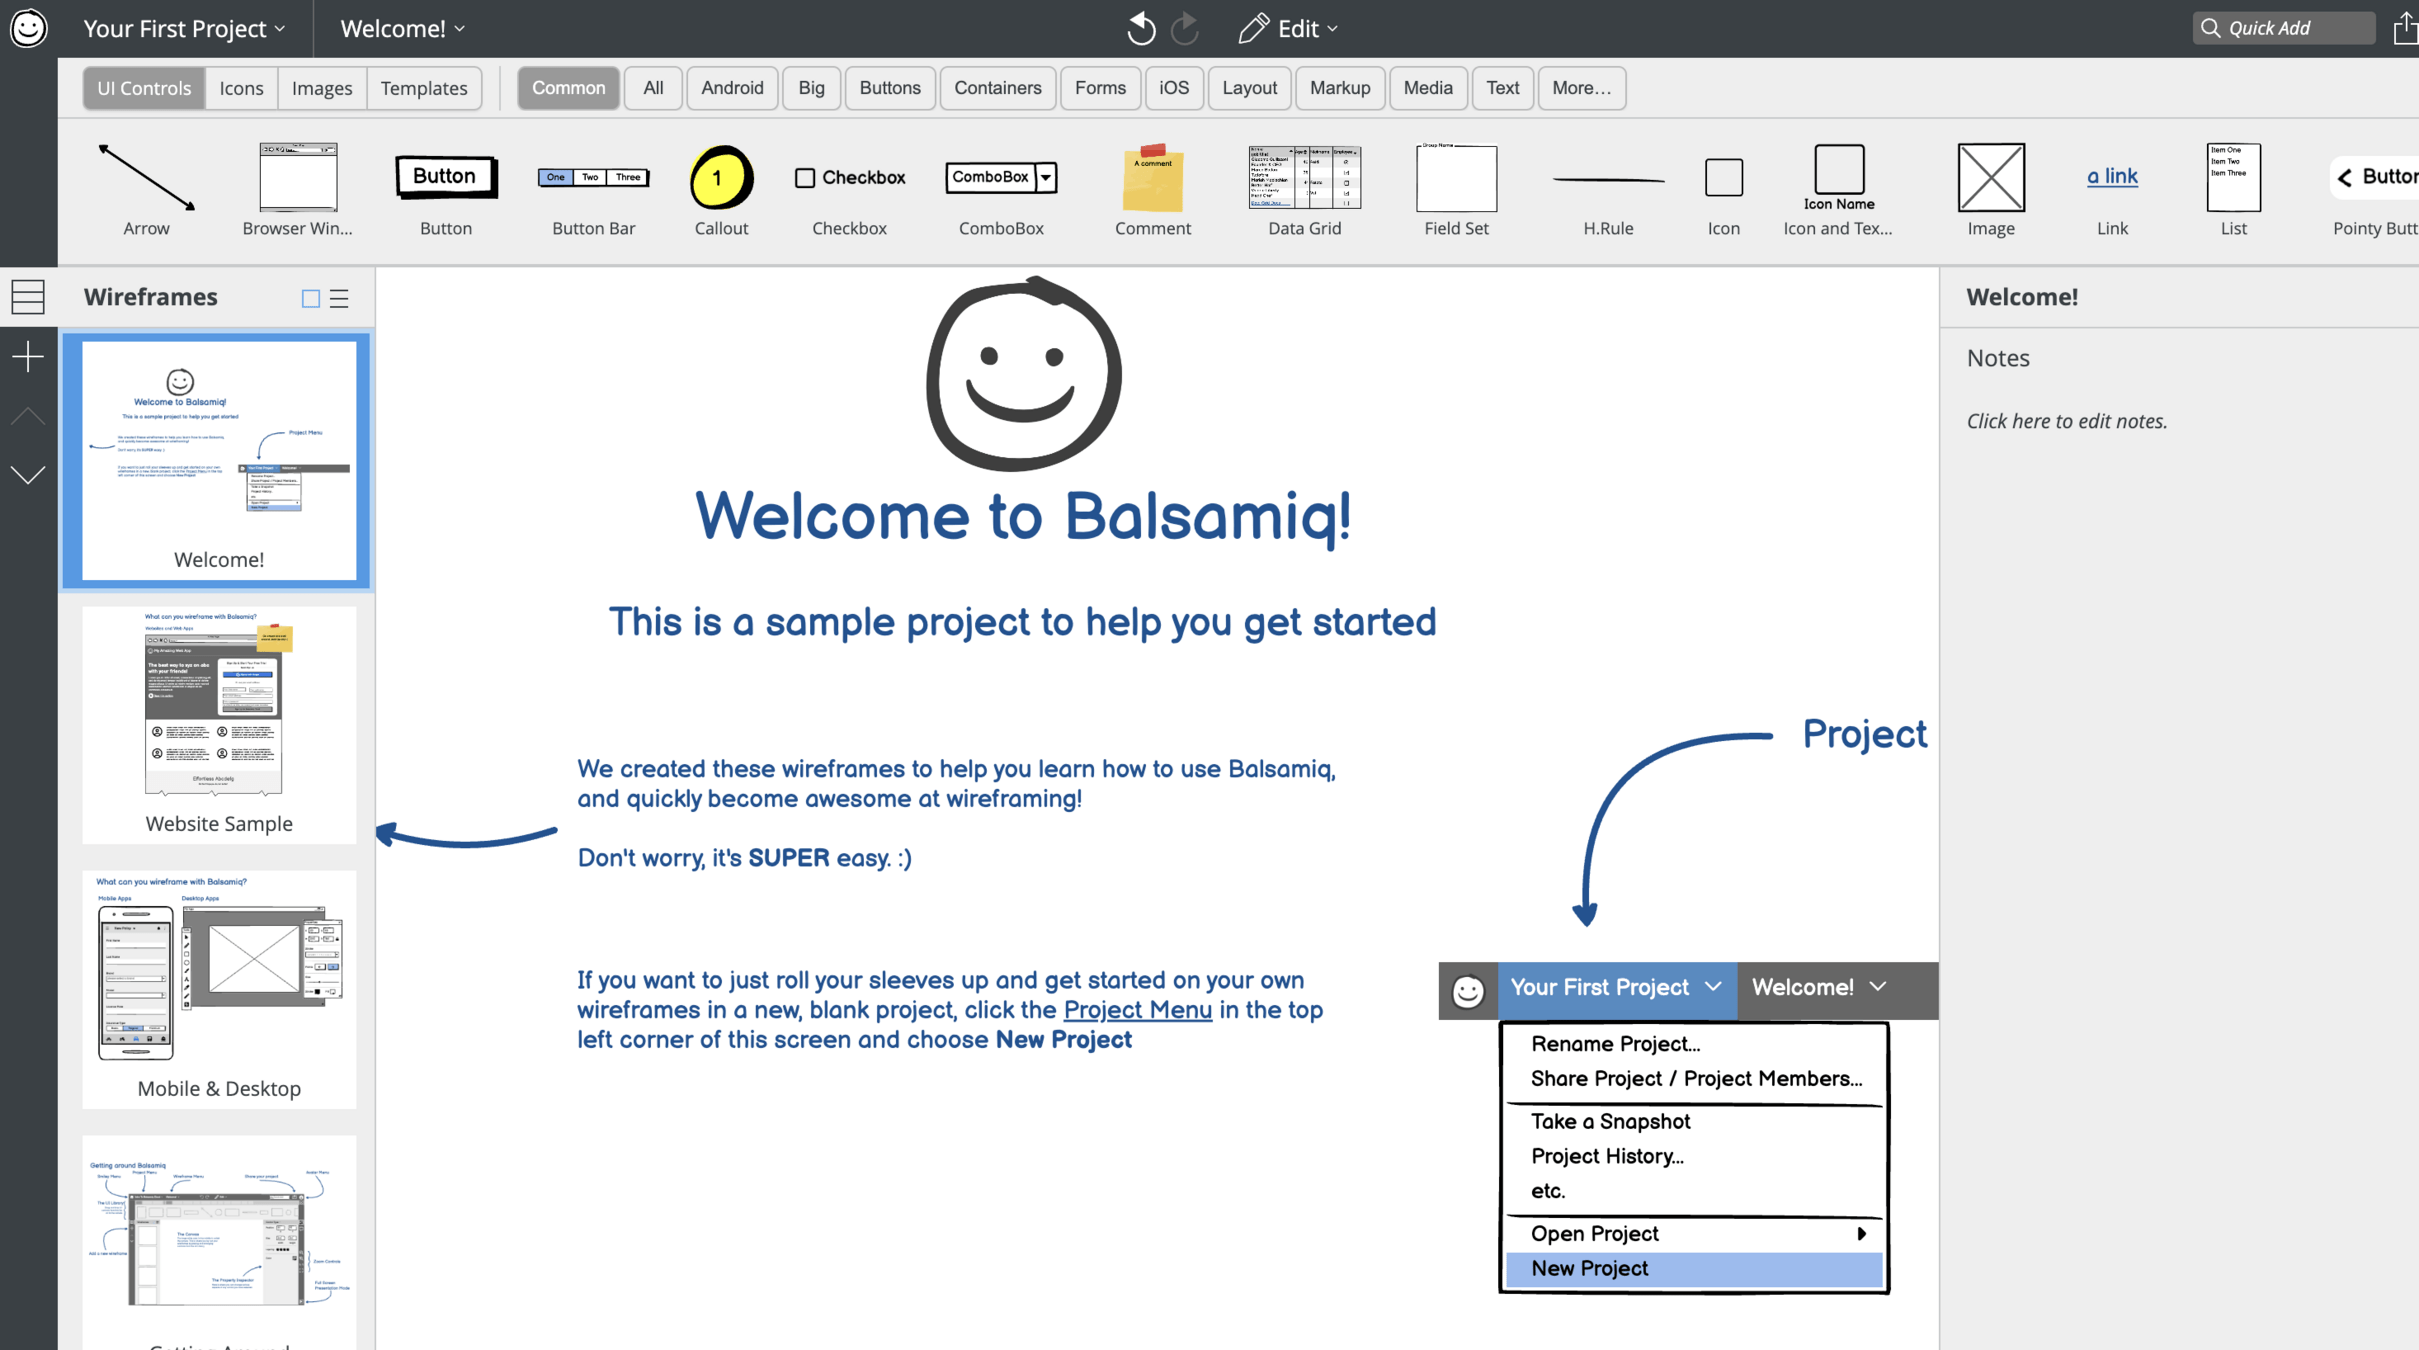This screenshot has height=1350, width=2419.
Task: Open the Your First Project dropdown menu
Action: point(185,28)
